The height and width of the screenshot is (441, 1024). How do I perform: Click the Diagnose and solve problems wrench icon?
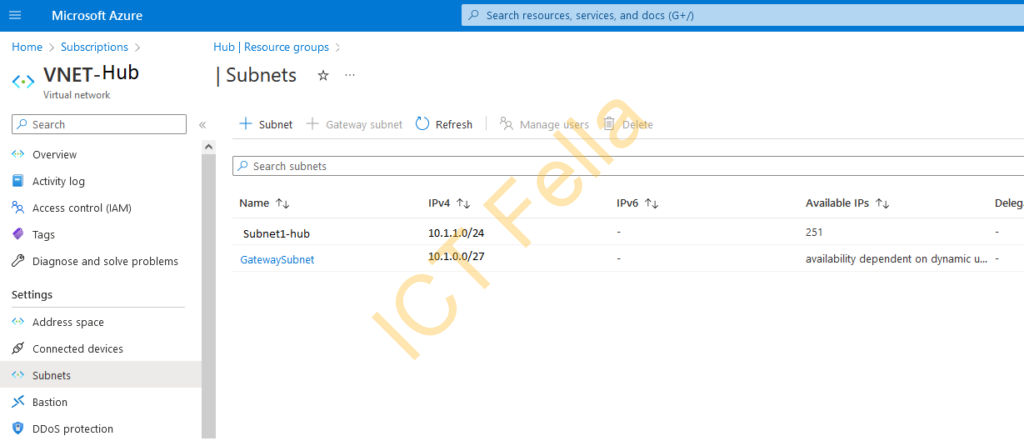[18, 261]
